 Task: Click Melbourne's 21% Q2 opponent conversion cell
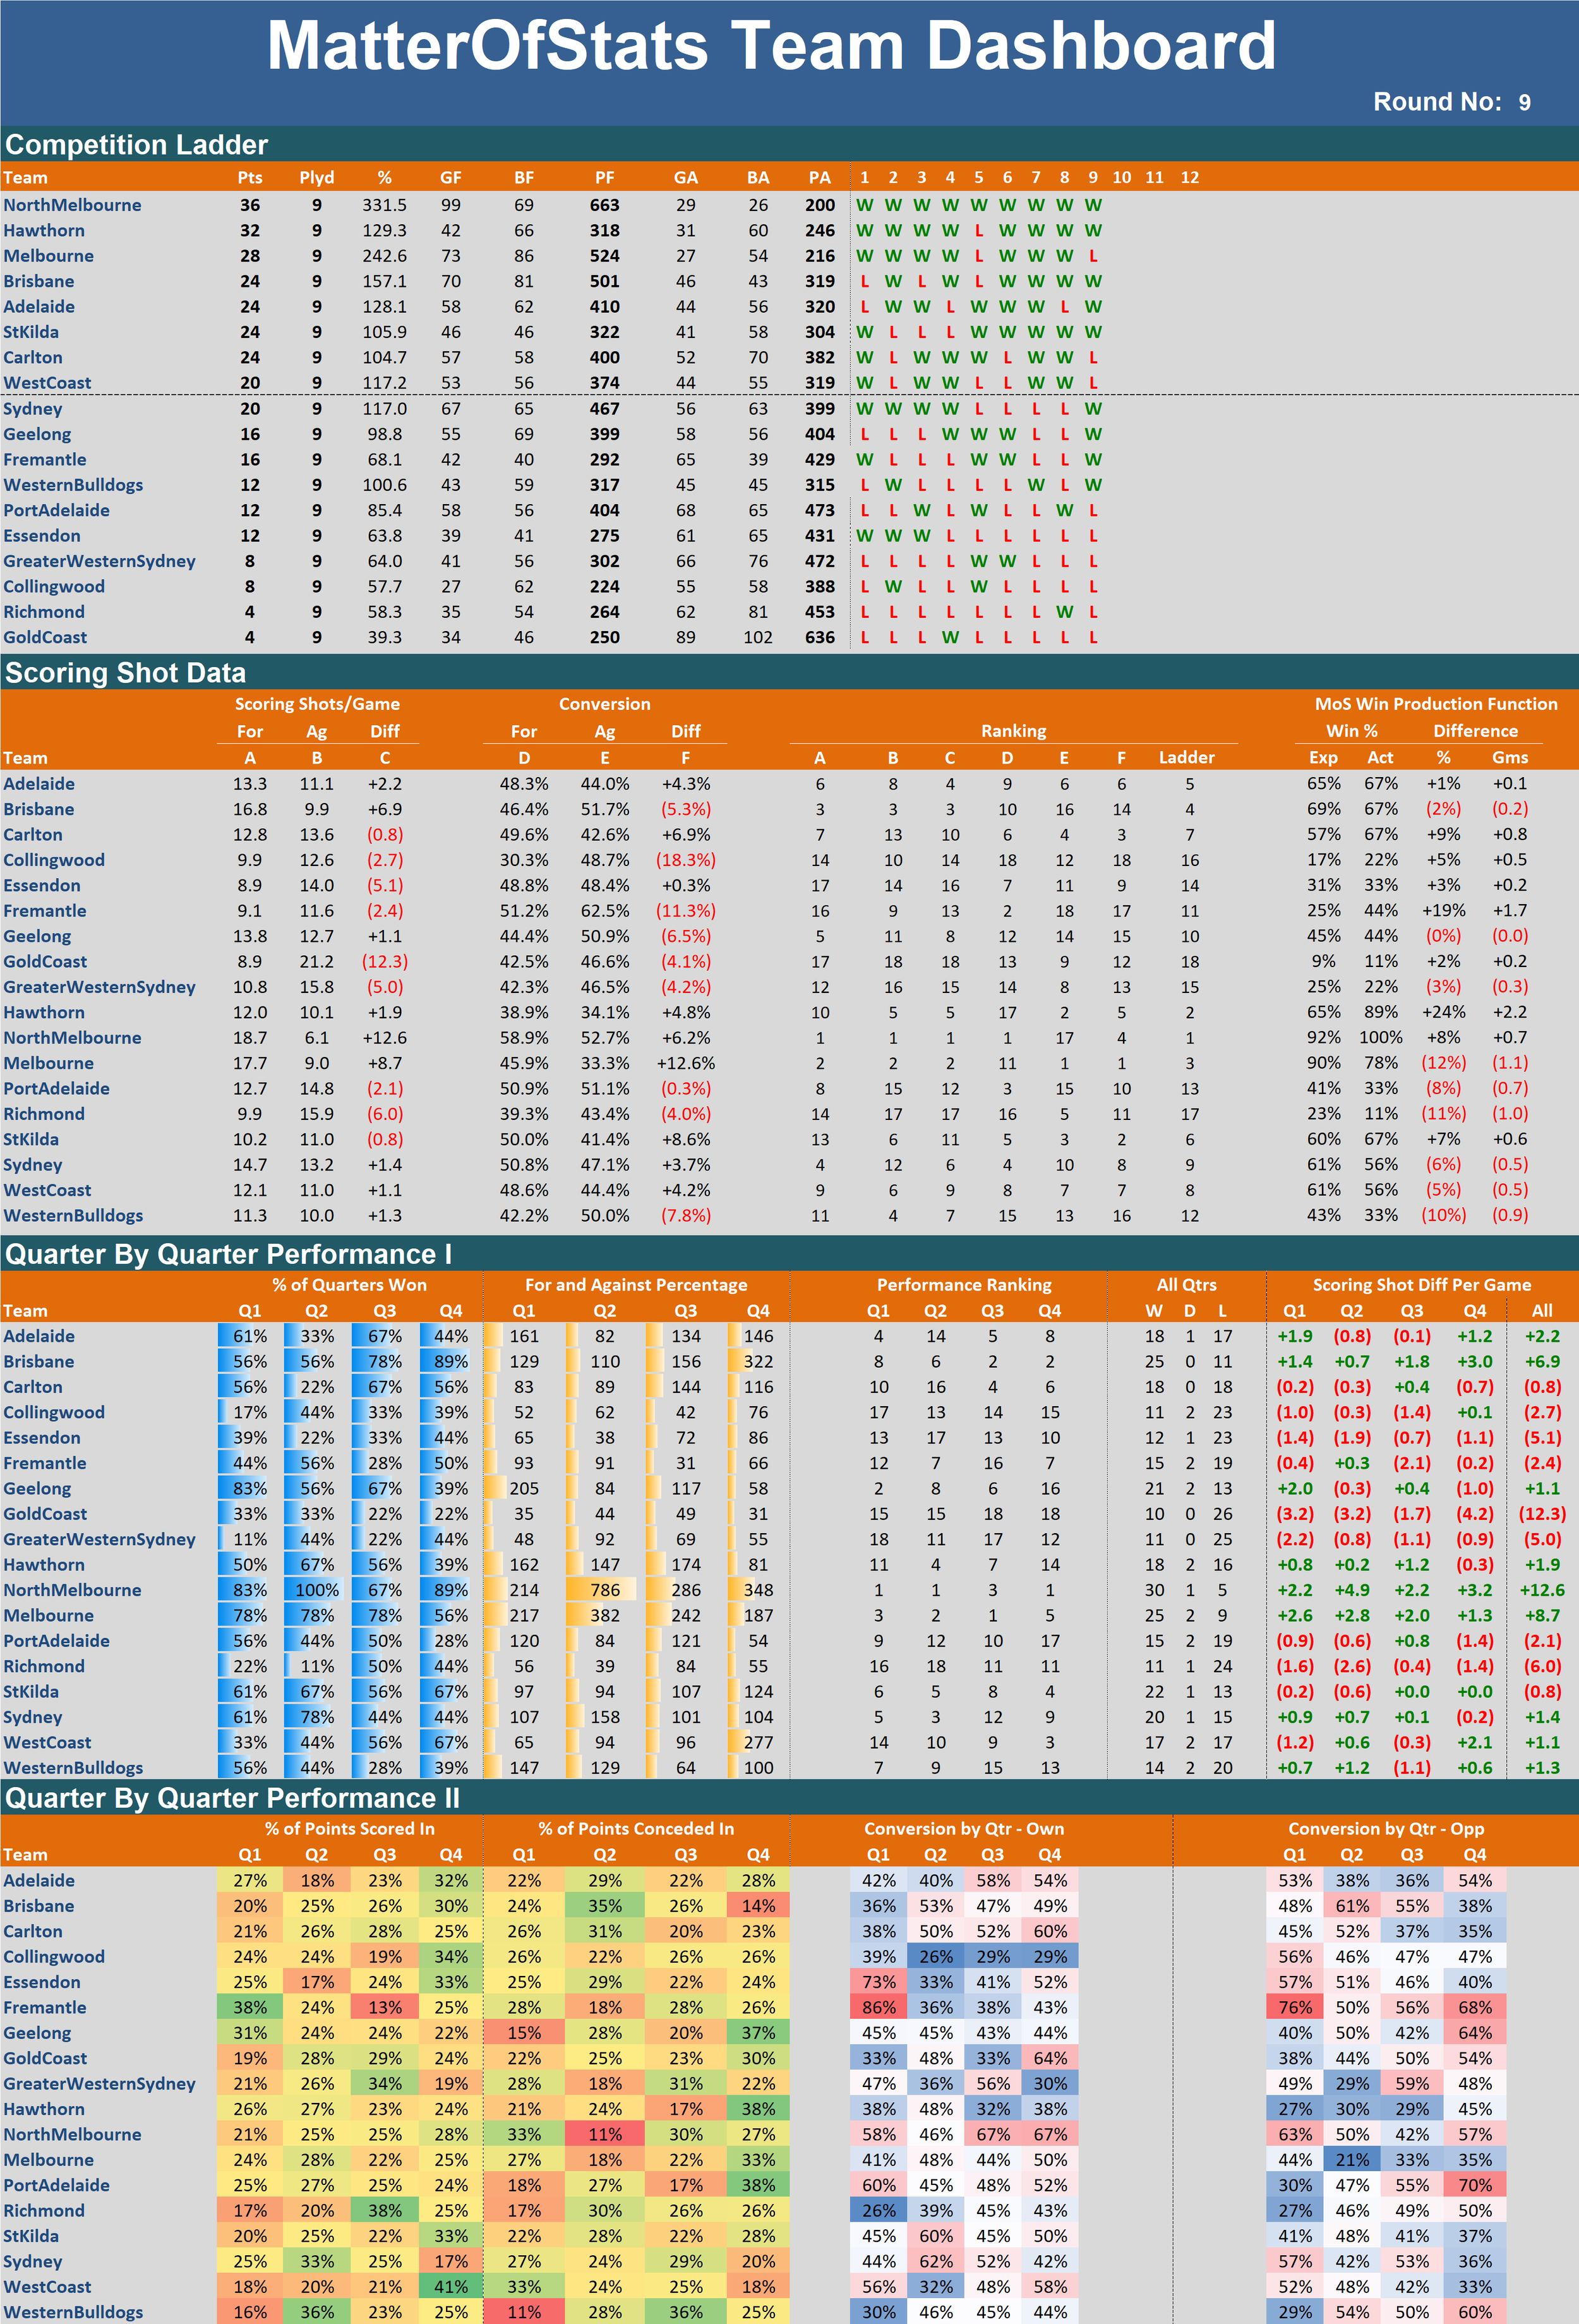coord(1351,2159)
